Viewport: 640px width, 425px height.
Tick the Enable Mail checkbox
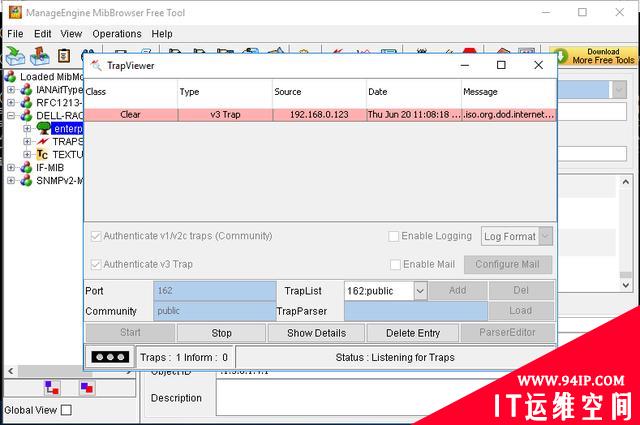[x=395, y=265]
